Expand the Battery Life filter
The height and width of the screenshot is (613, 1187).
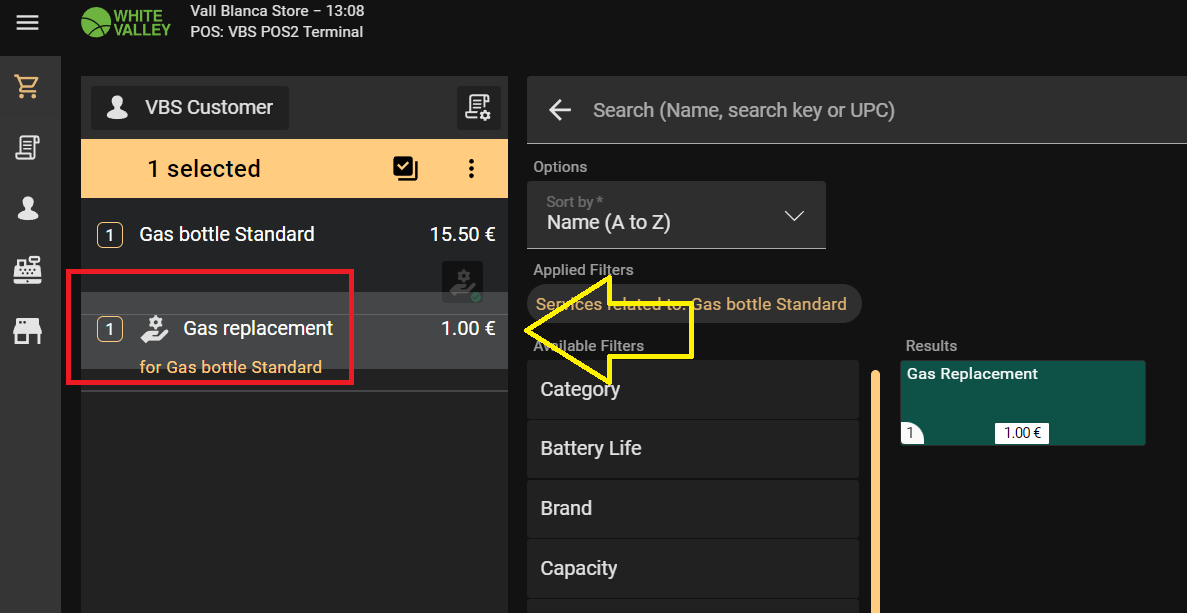(692, 449)
